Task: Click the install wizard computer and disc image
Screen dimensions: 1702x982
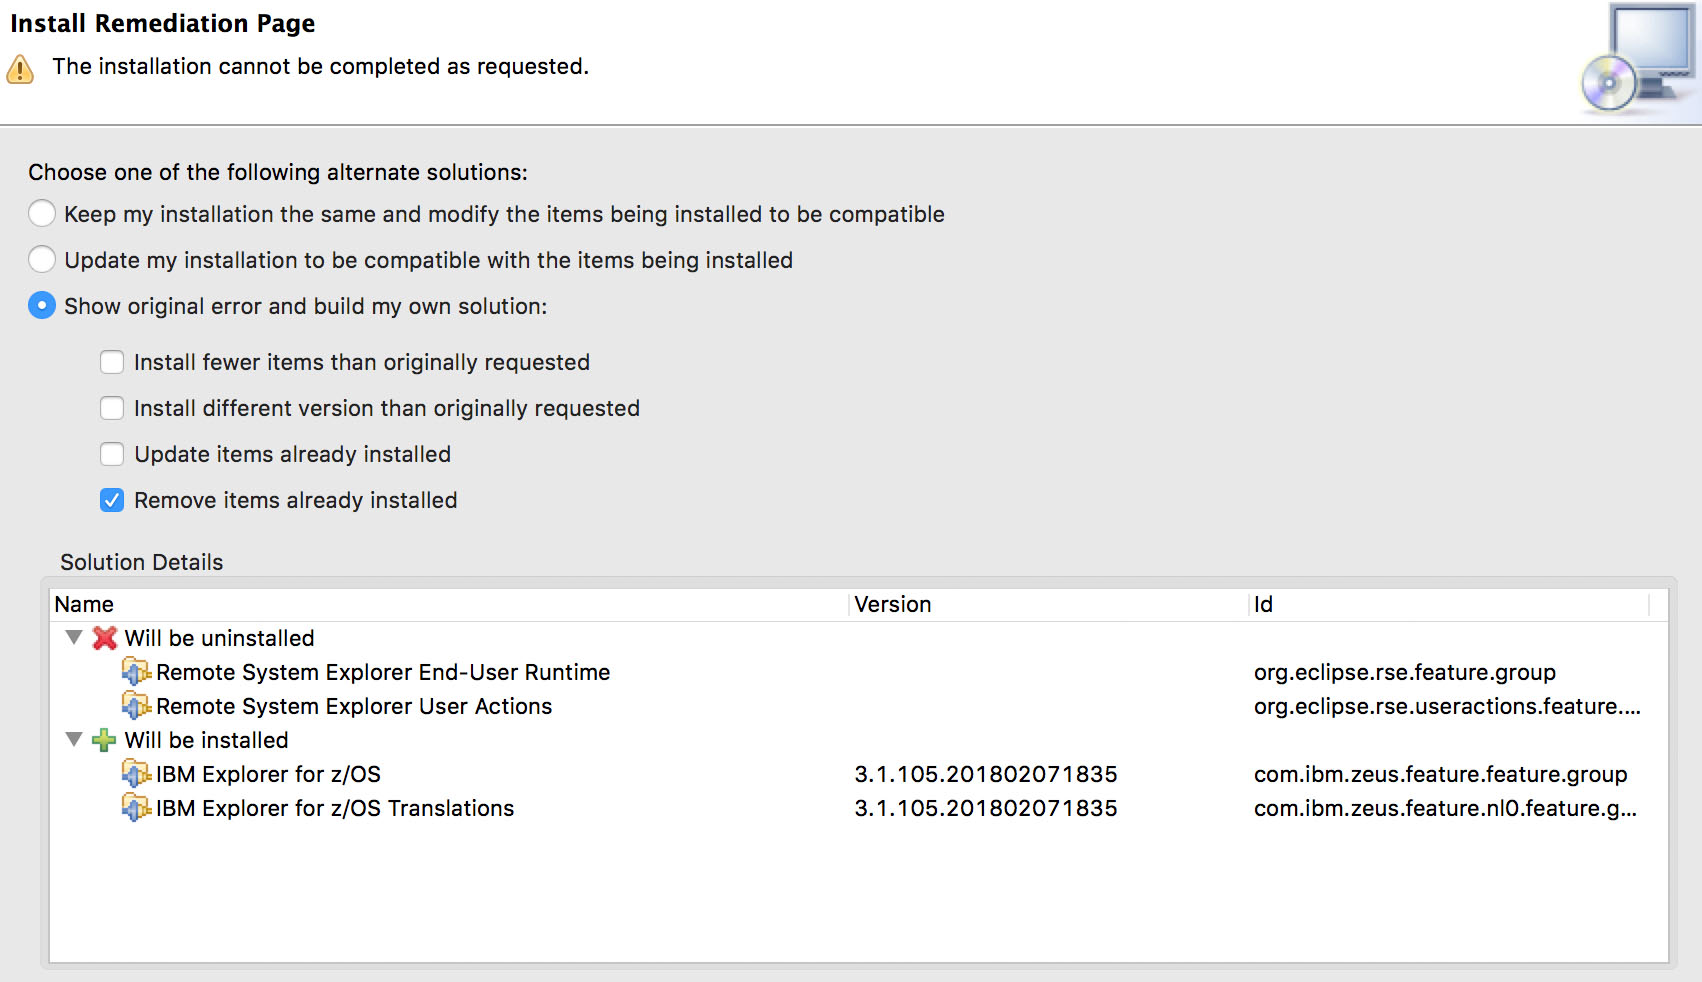Action: 1640,60
